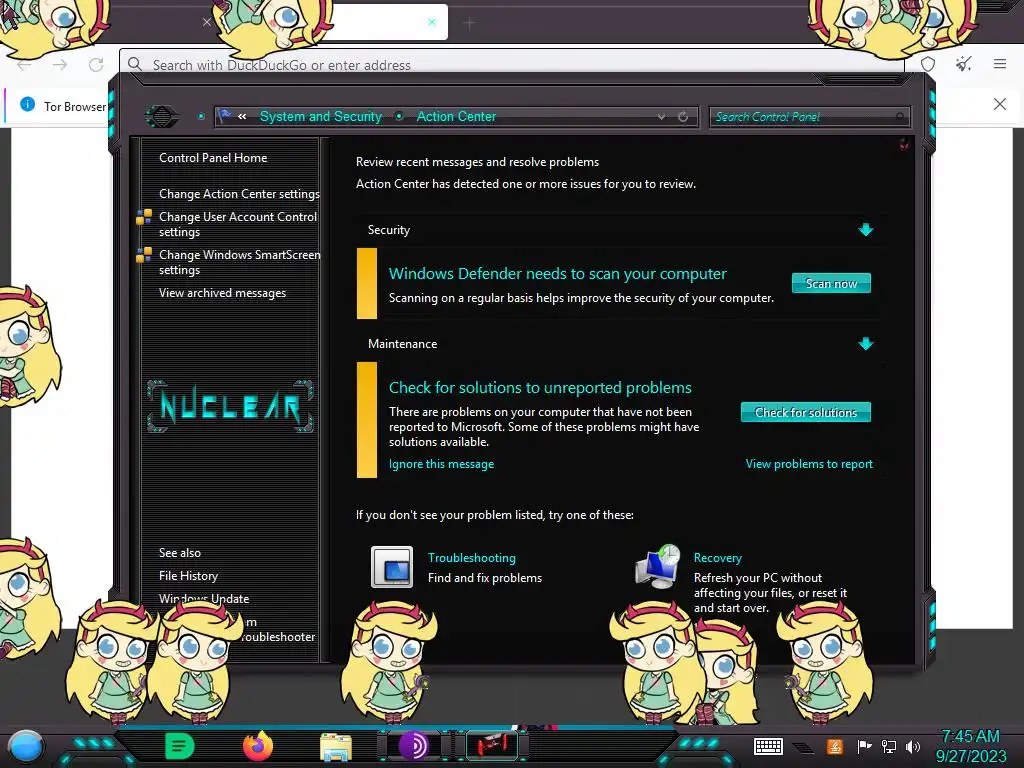The height and width of the screenshot is (768, 1024).
Task: Collapse the Maintenance section arrow
Action: (x=865, y=344)
